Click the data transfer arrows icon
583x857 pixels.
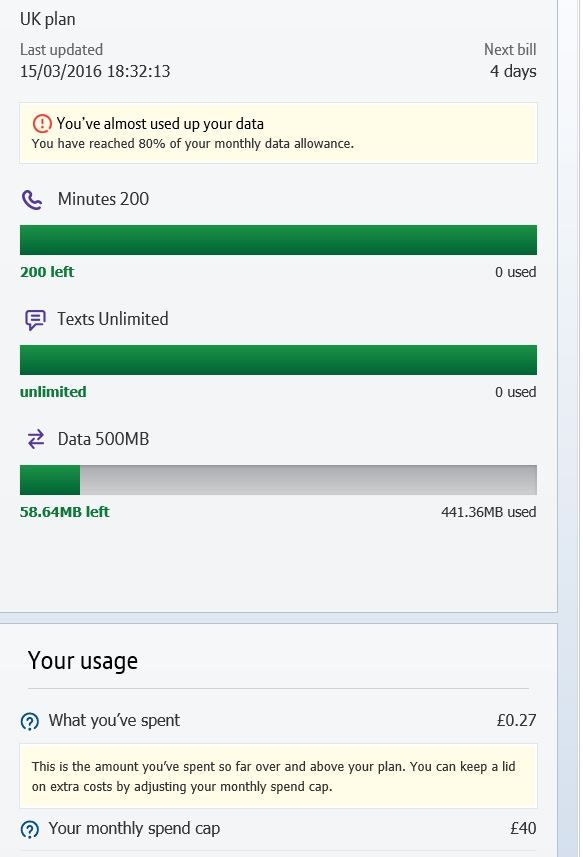(36, 439)
